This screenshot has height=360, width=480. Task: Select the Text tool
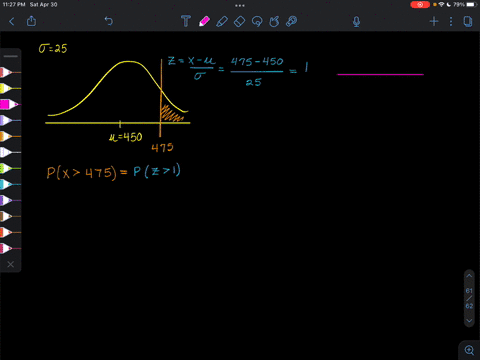pyautogui.click(x=186, y=21)
